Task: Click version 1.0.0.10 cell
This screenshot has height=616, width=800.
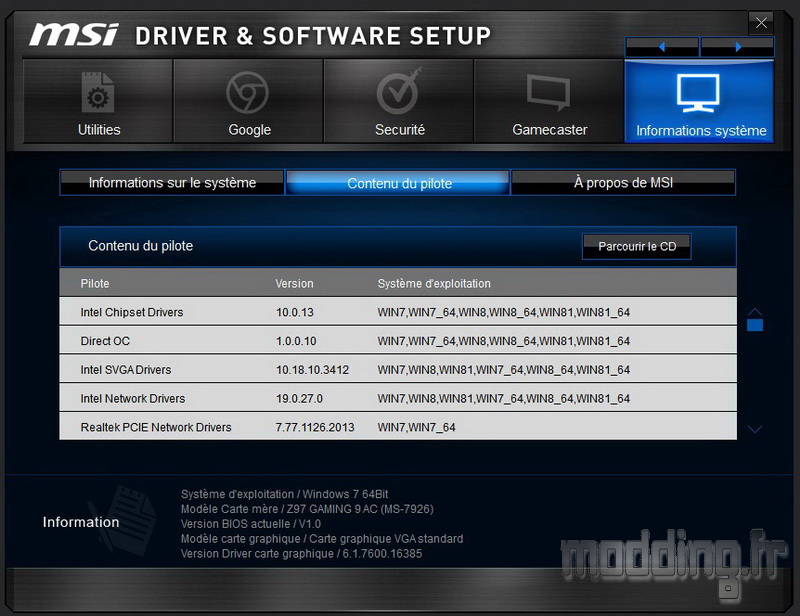Action: (x=296, y=341)
